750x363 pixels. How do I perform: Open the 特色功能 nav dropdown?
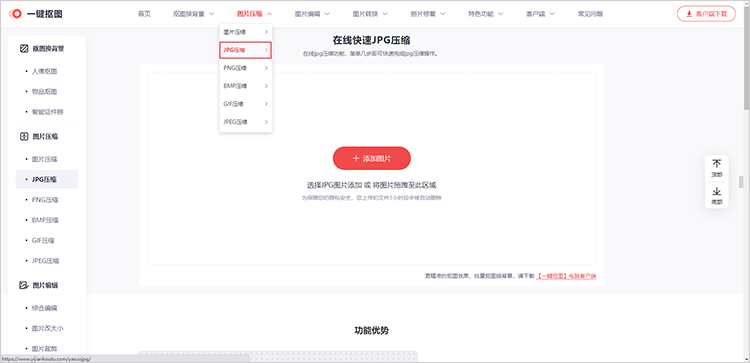[486, 14]
